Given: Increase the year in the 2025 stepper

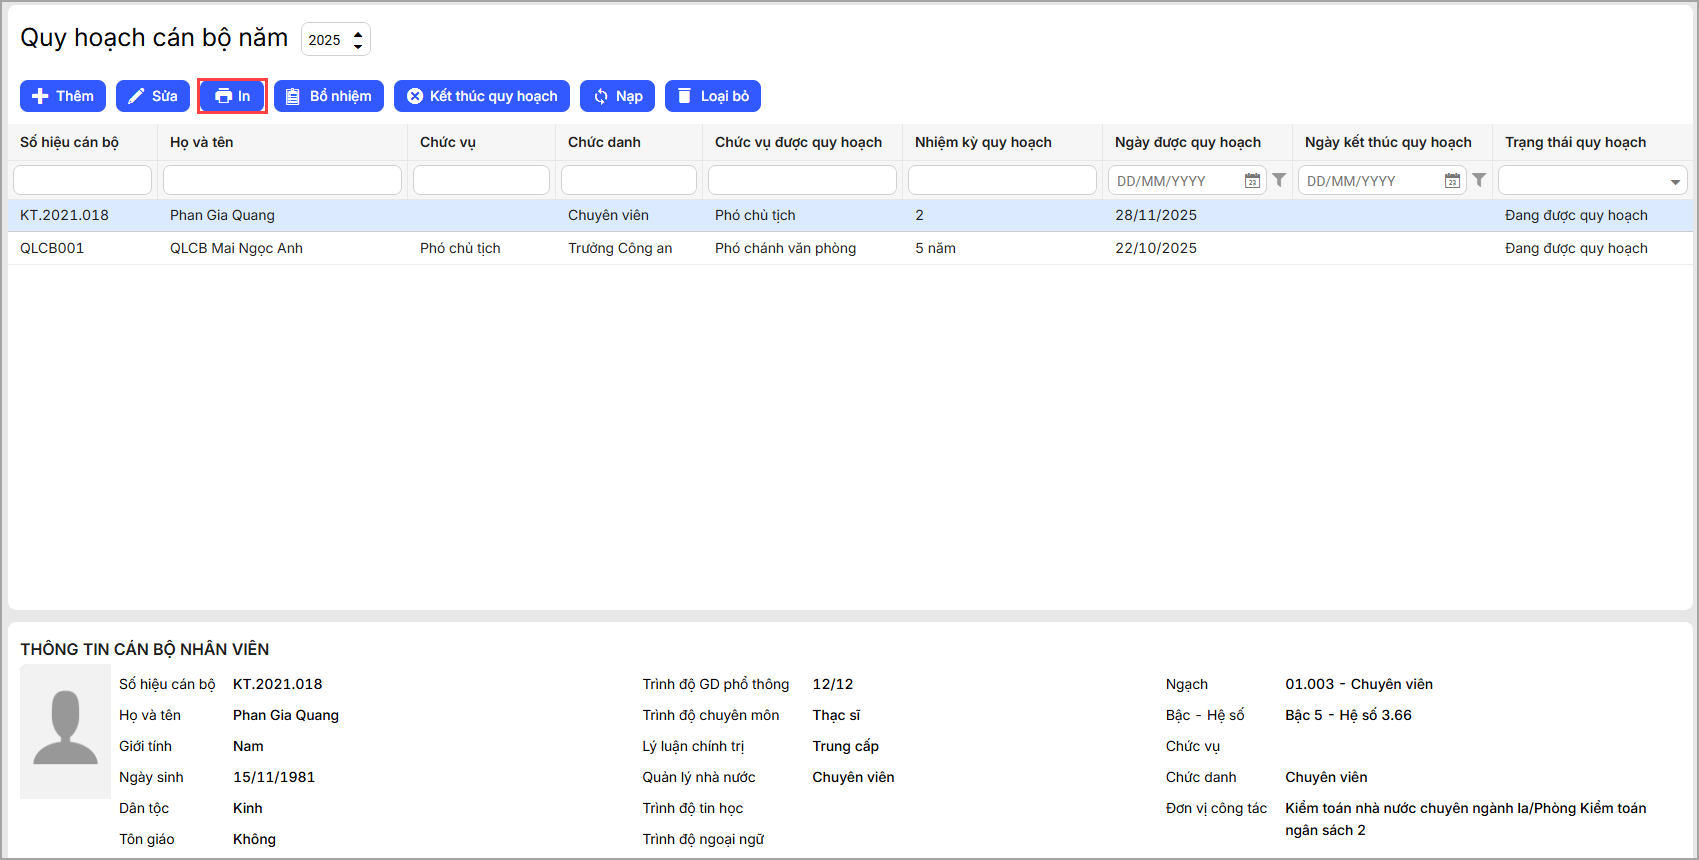Looking at the screenshot, I should (x=358, y=34).
